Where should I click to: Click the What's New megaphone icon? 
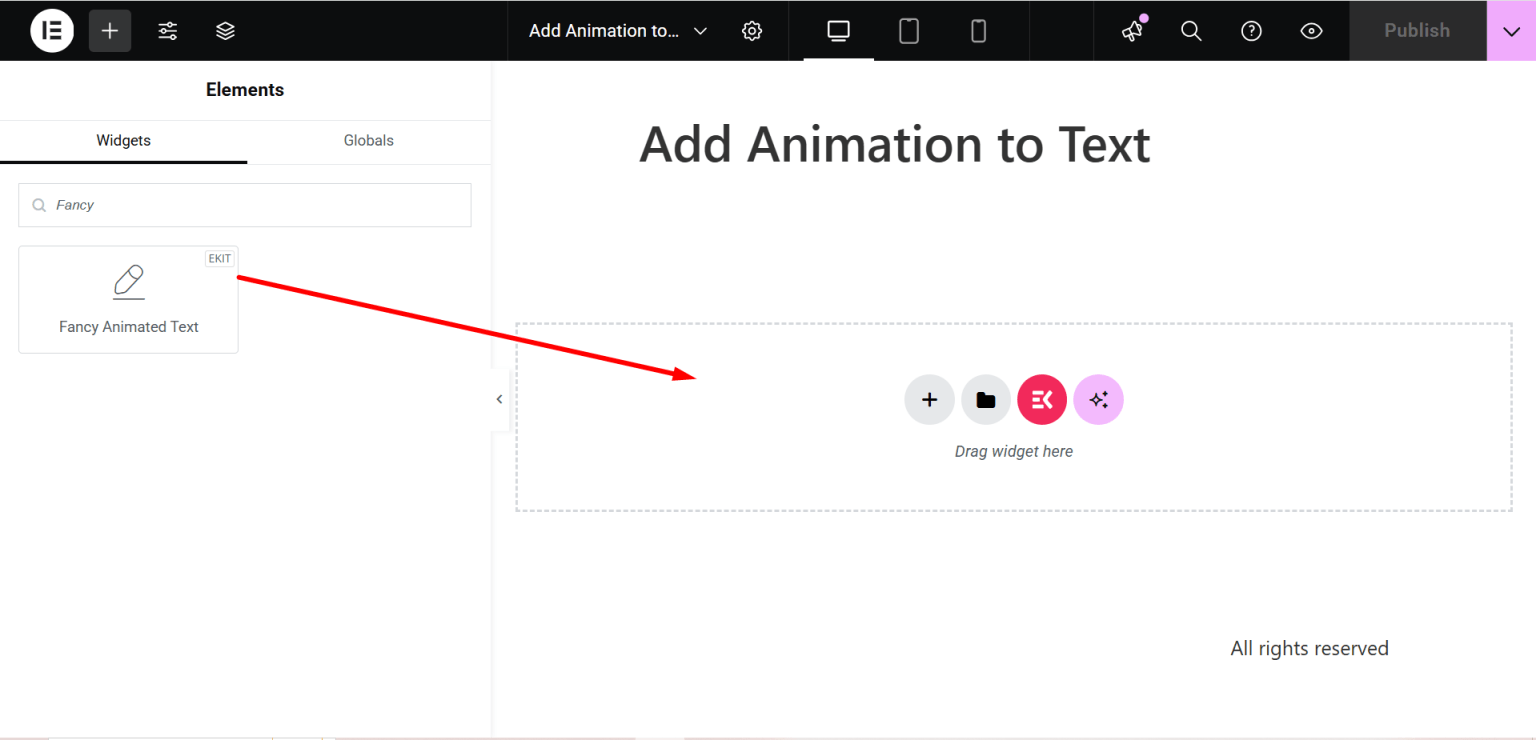pos(1131,30)
